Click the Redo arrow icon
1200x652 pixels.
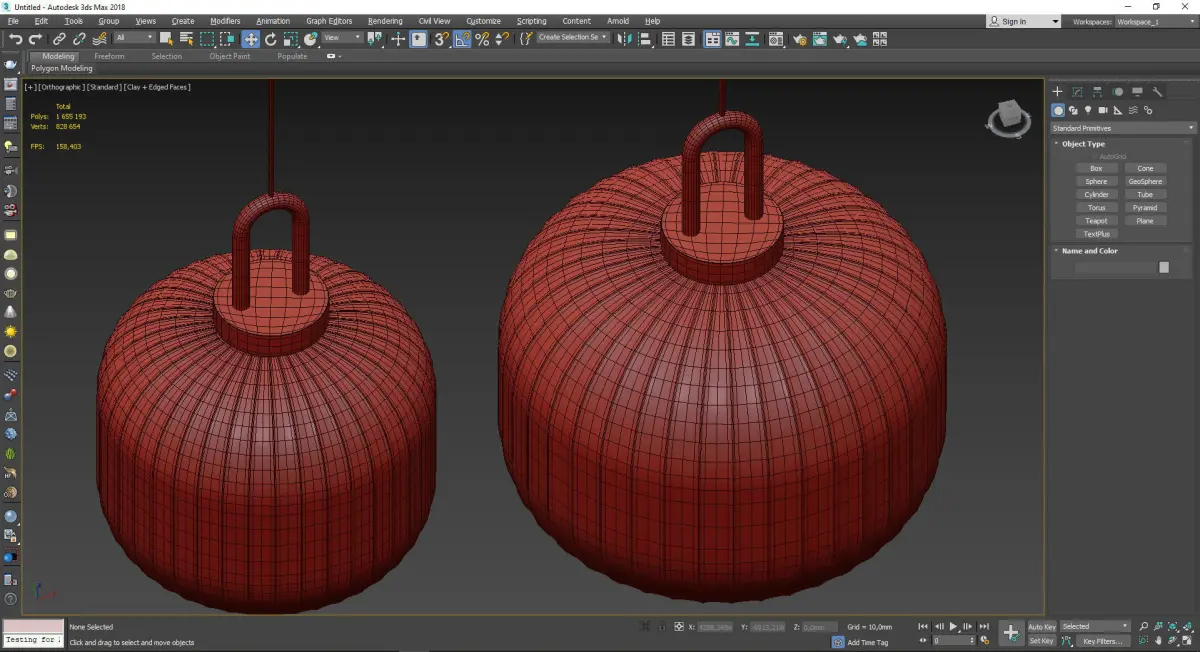pyautogui.click(x=35, y=39)
